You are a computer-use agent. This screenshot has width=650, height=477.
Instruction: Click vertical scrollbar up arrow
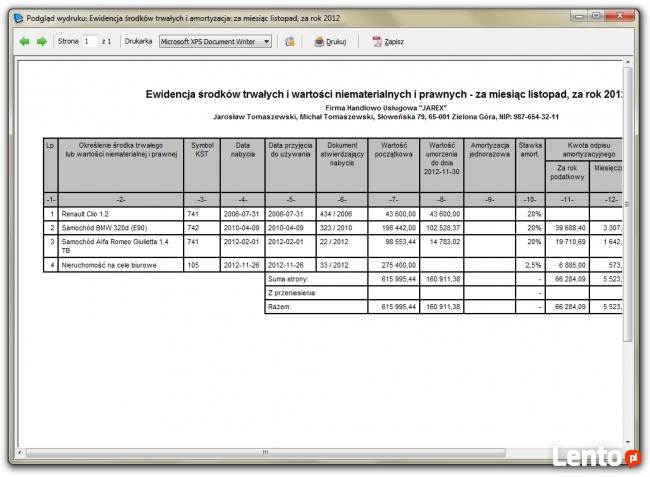(628, 63)
